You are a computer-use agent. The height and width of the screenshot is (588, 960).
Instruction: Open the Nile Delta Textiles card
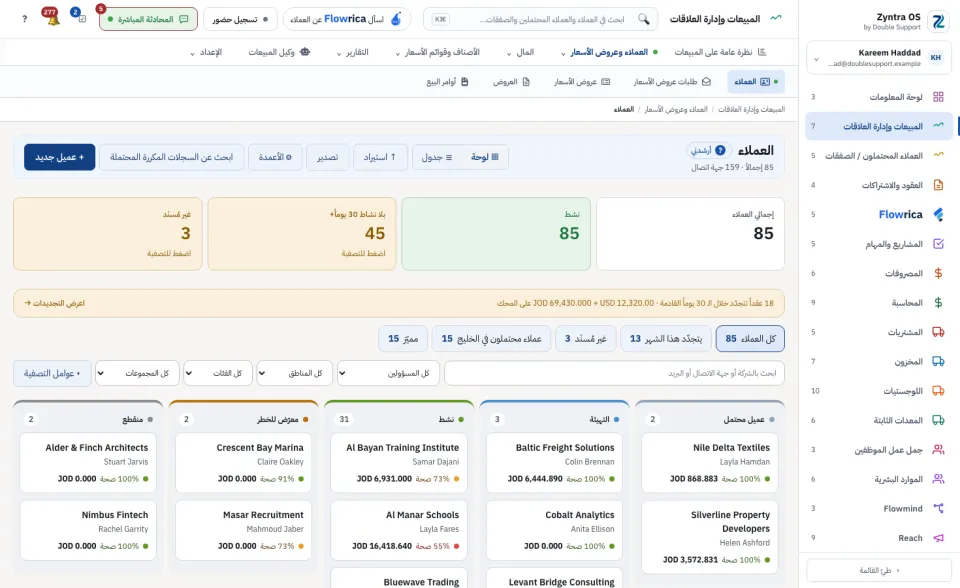pyautogui.click(x=710, y=462)
